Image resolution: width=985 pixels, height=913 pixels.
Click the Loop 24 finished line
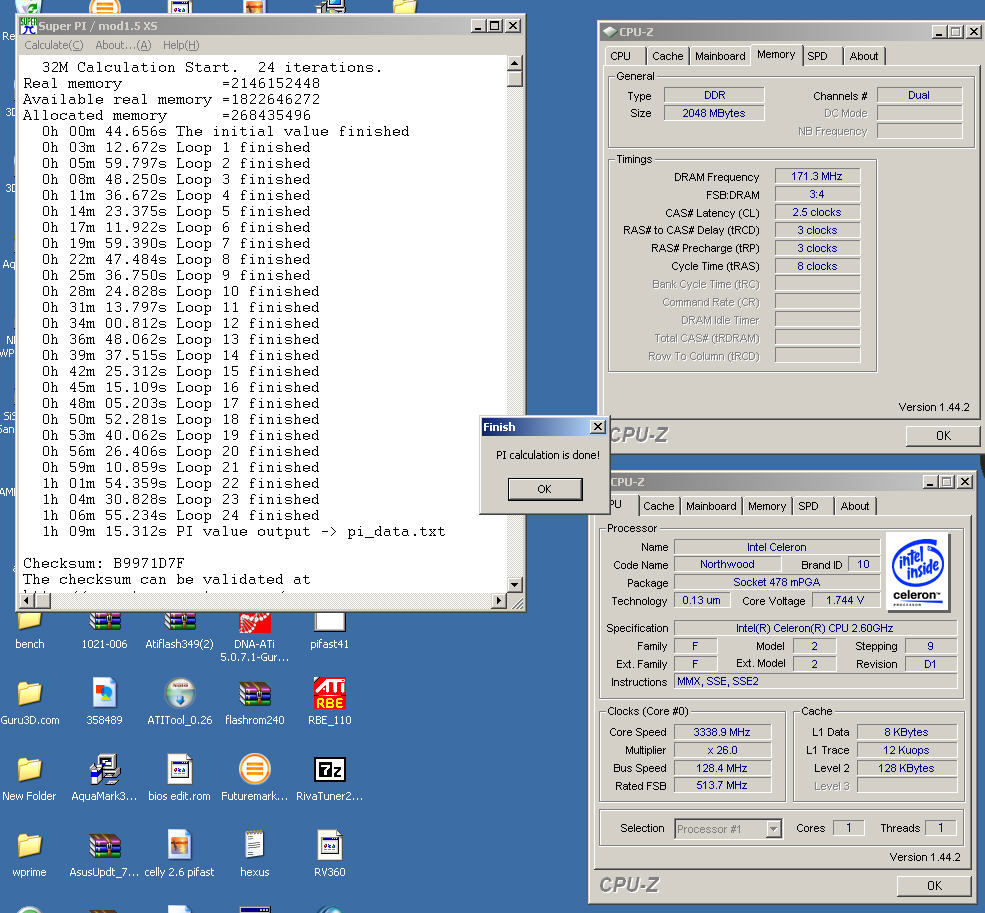[x=181, y=515]
